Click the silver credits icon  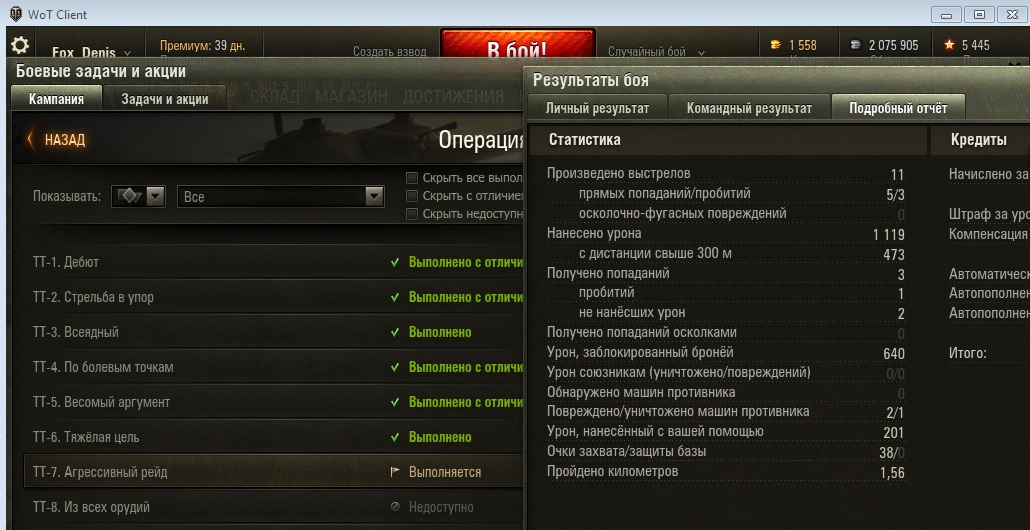click(x=855, y=45)
